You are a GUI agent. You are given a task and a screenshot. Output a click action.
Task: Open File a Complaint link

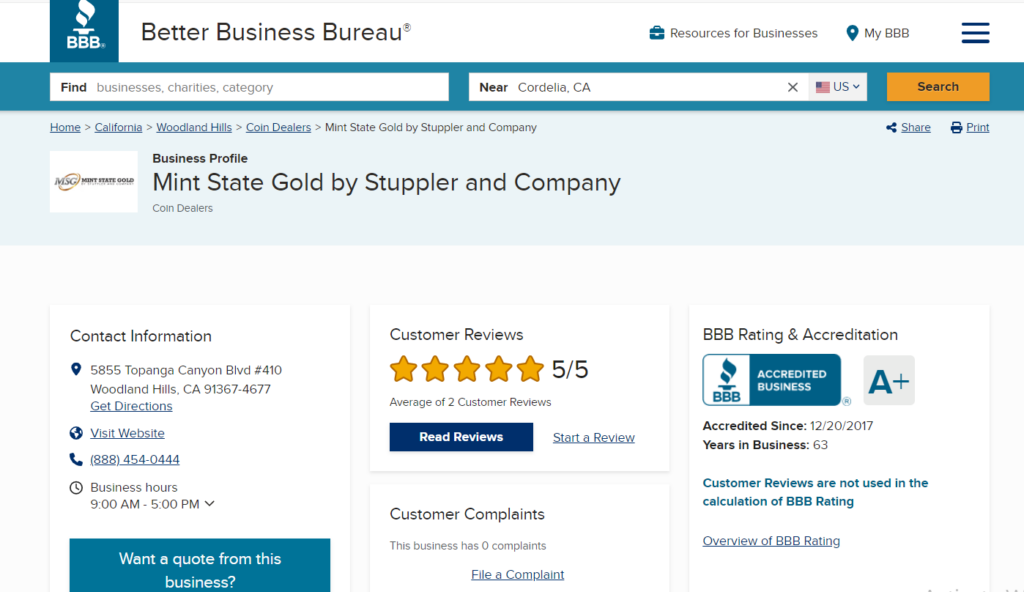517,574
